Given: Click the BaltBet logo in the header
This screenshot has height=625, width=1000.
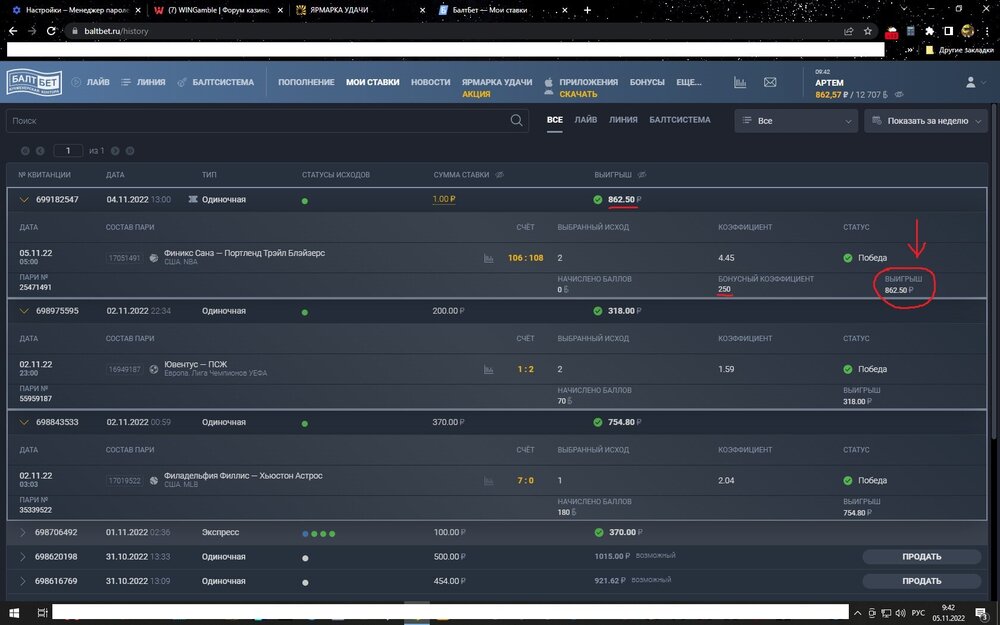Looking at the screenshot, I should (x=35, y=82).
